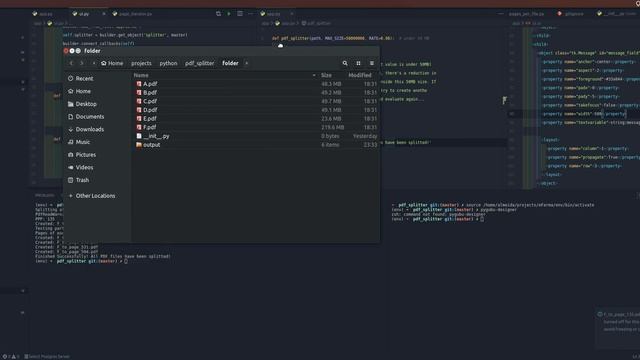Click the "Yesterday" modified value

pos(365,136)
